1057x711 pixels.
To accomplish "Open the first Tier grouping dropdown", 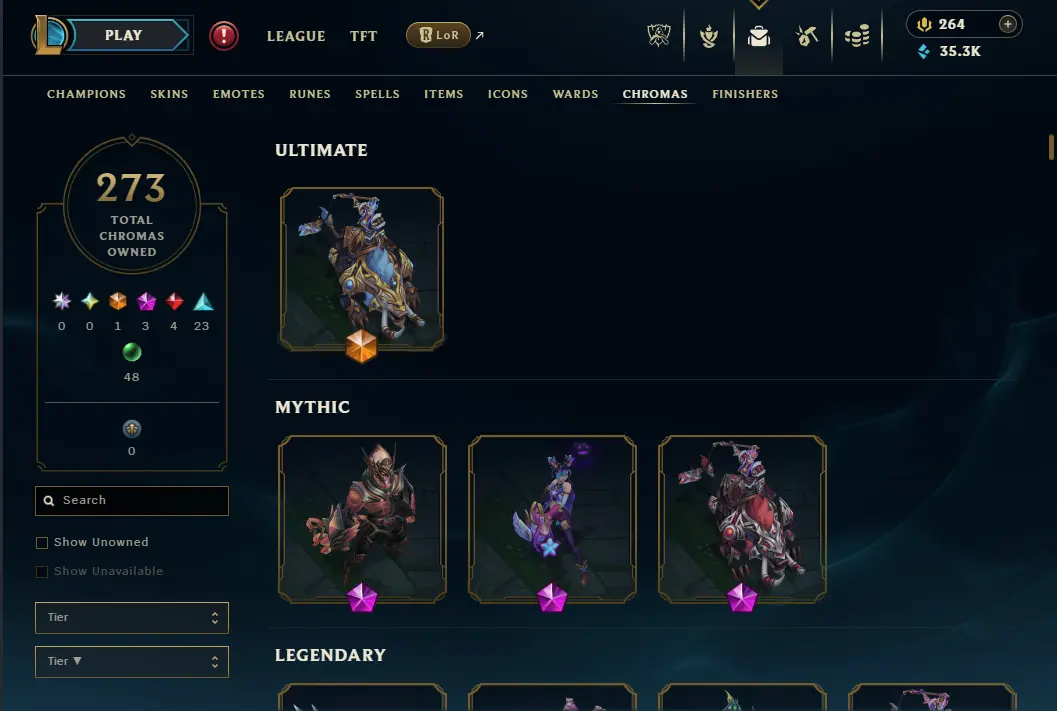I will coord(132,617).
